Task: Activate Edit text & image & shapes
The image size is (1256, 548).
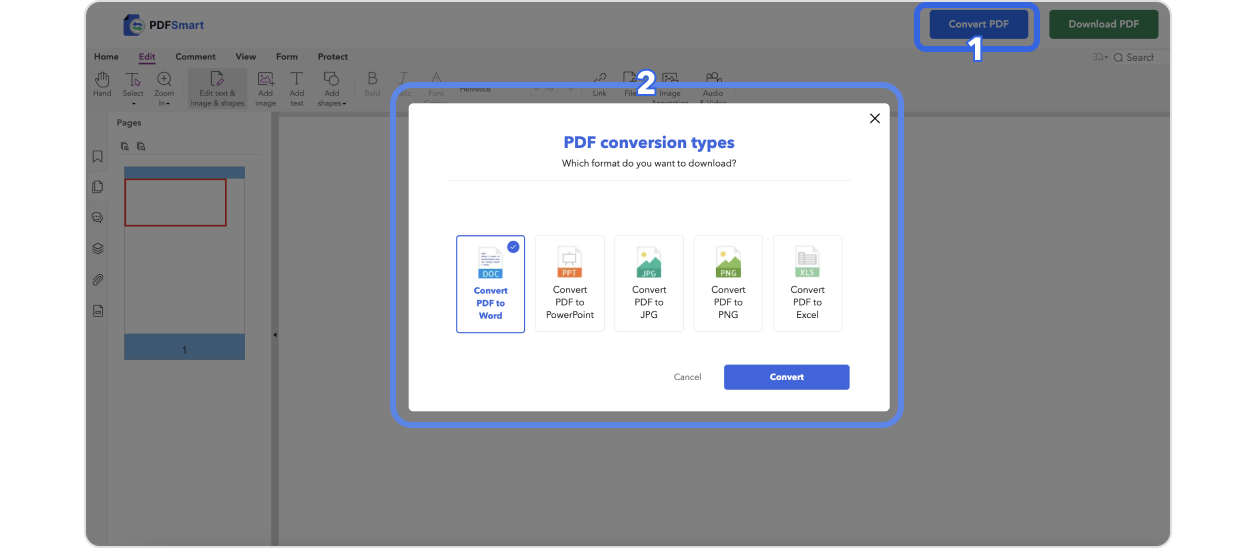Action: point(217,87)
